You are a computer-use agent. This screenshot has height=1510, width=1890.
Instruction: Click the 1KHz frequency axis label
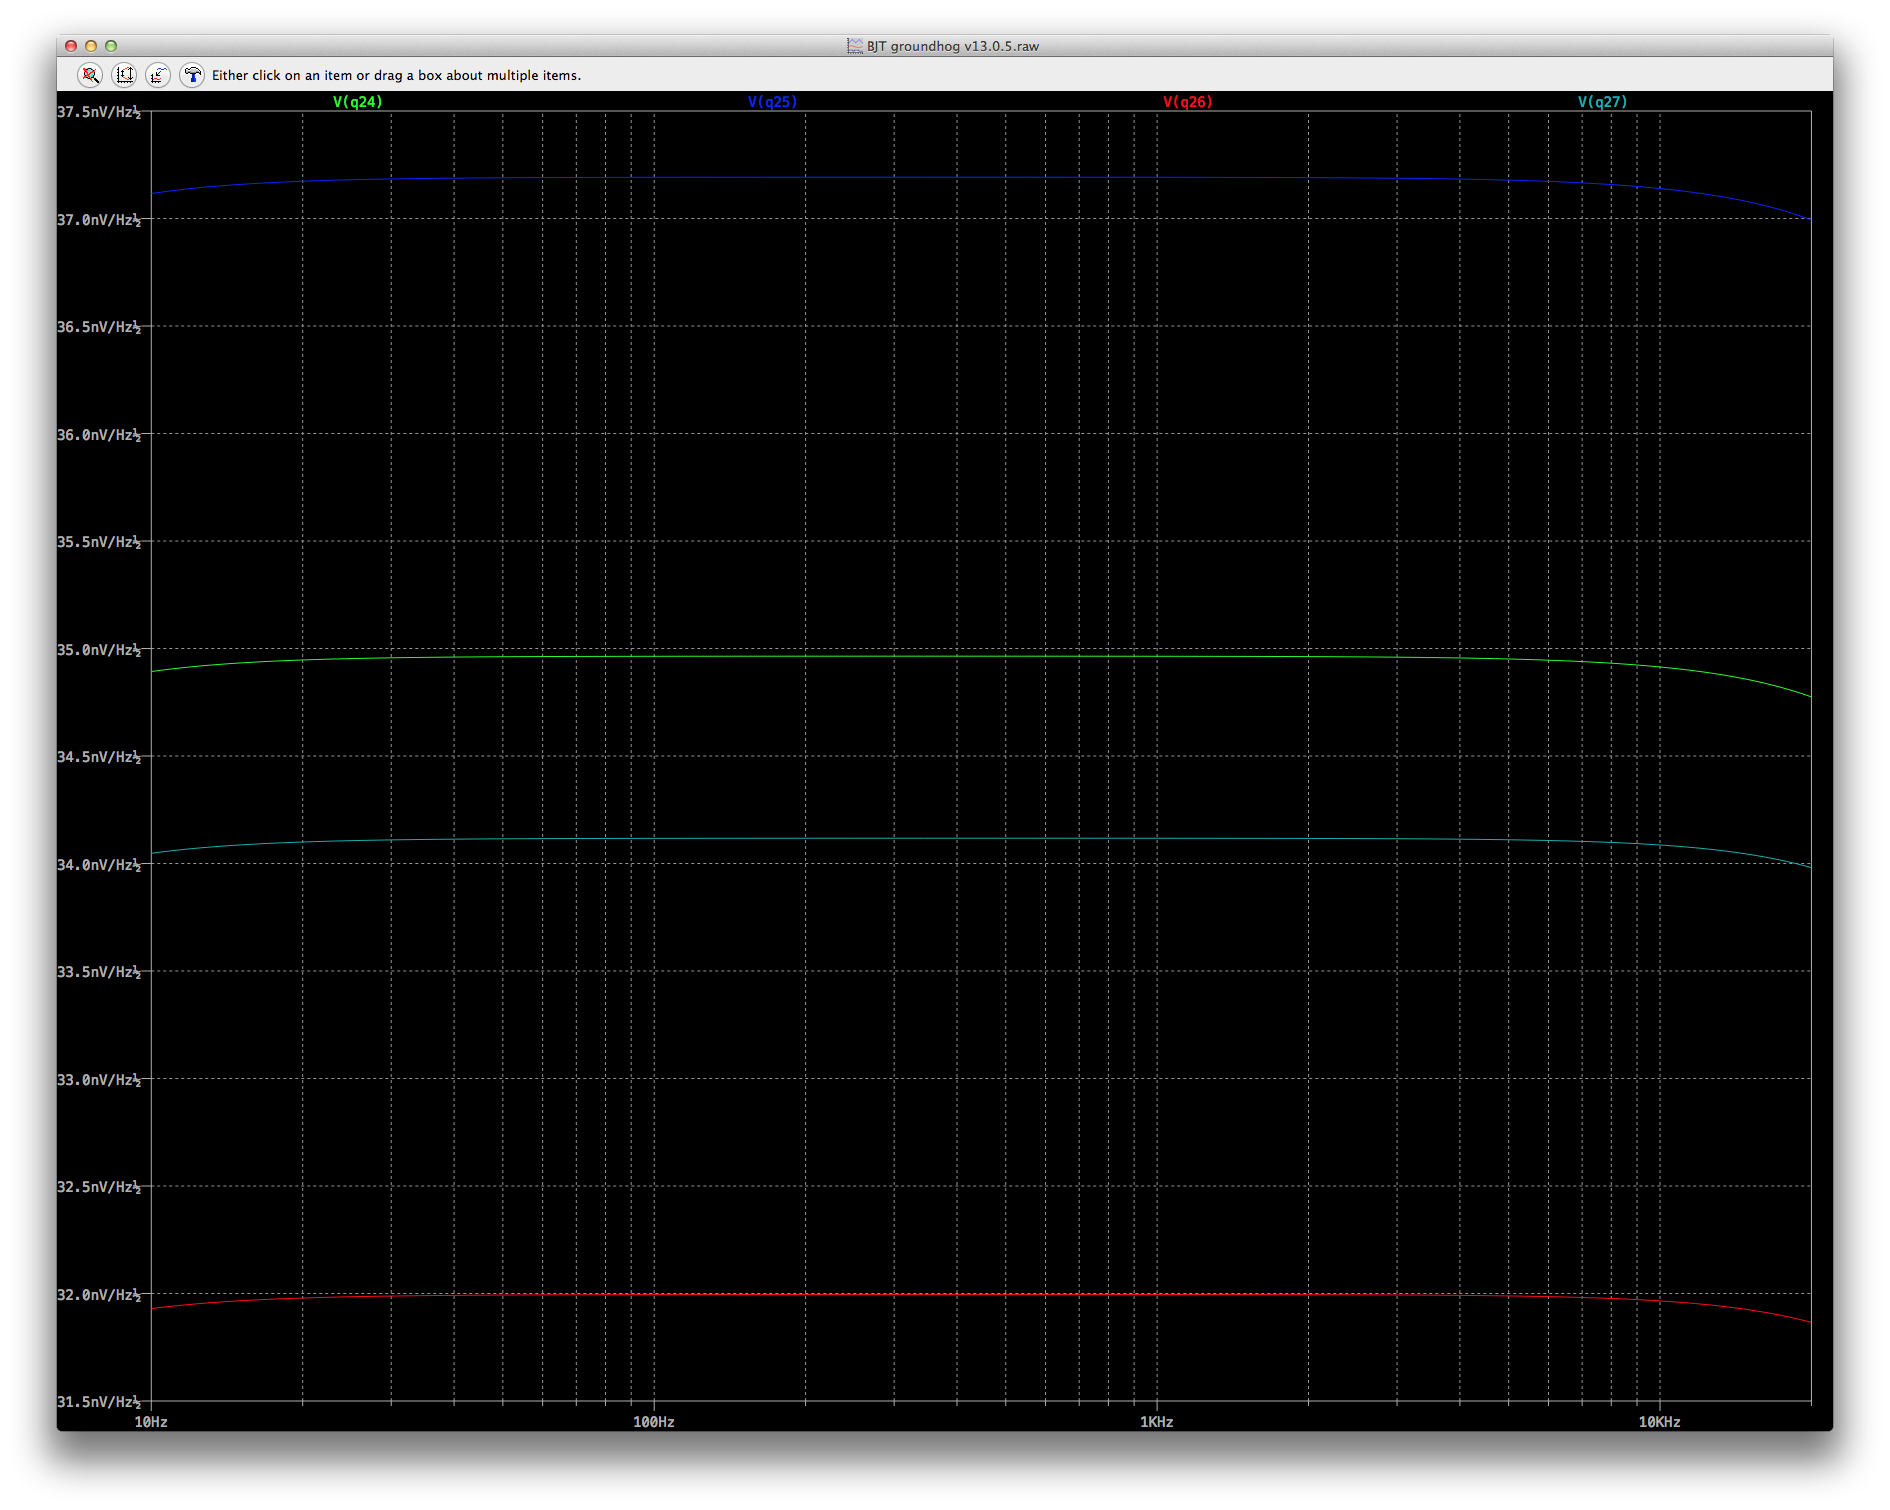click(x=1157, y=1422)
